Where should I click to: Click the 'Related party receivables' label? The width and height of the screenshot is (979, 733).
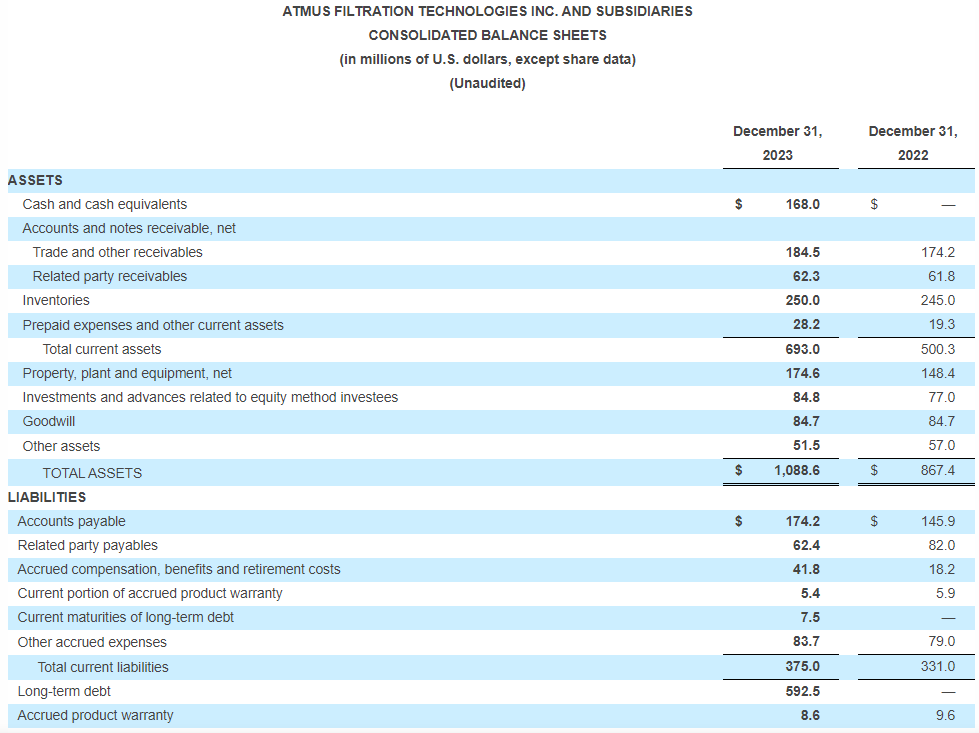tap(109, 276)
